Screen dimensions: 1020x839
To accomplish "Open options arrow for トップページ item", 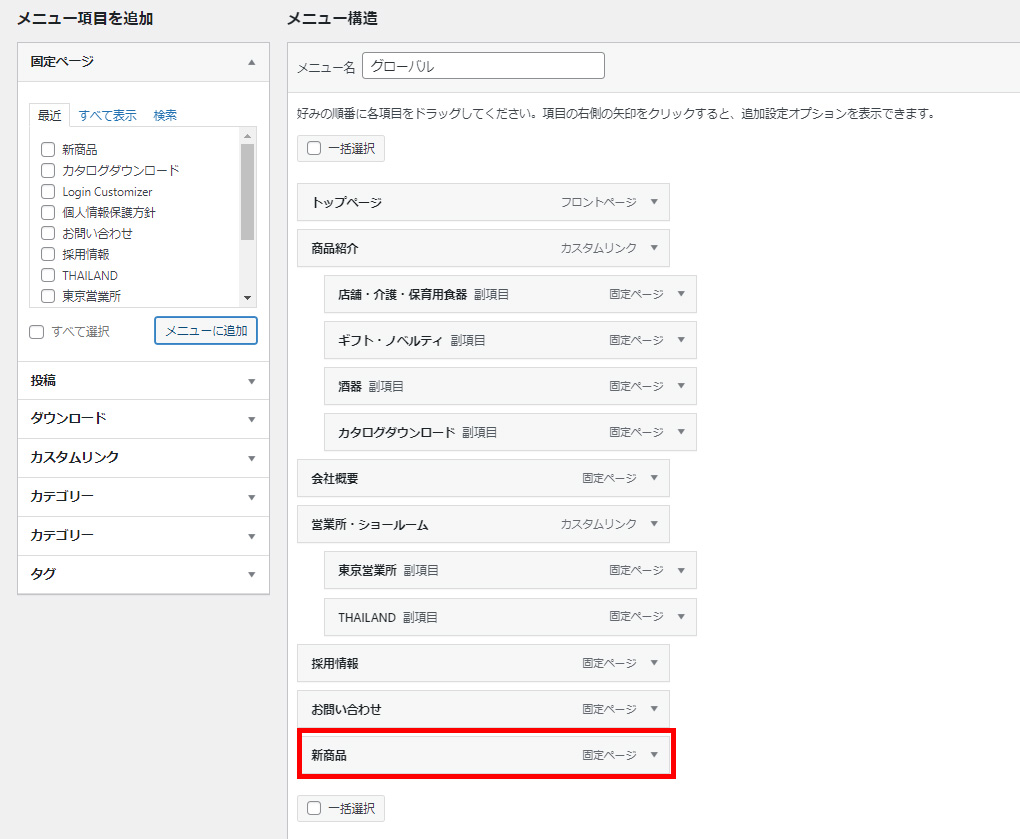I will tap(654, 202).
